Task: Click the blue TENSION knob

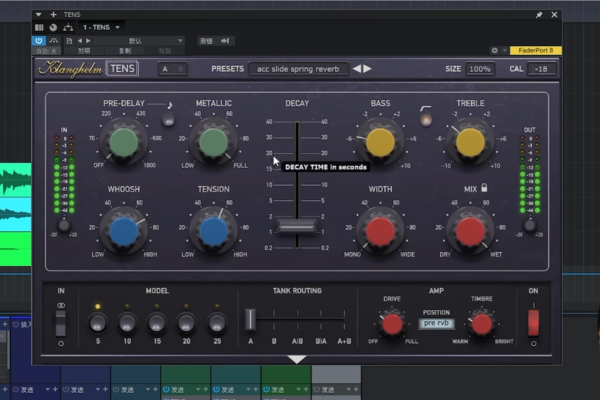Action: coord(213,231)
